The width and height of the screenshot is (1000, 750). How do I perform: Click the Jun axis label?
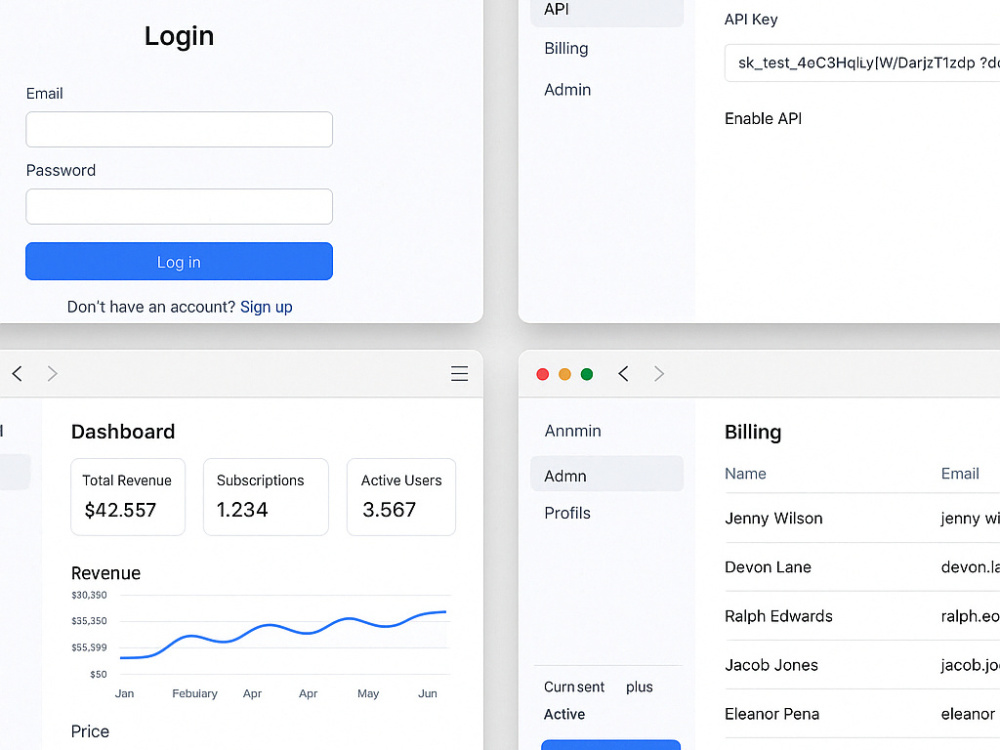click(x=427, y=693)
